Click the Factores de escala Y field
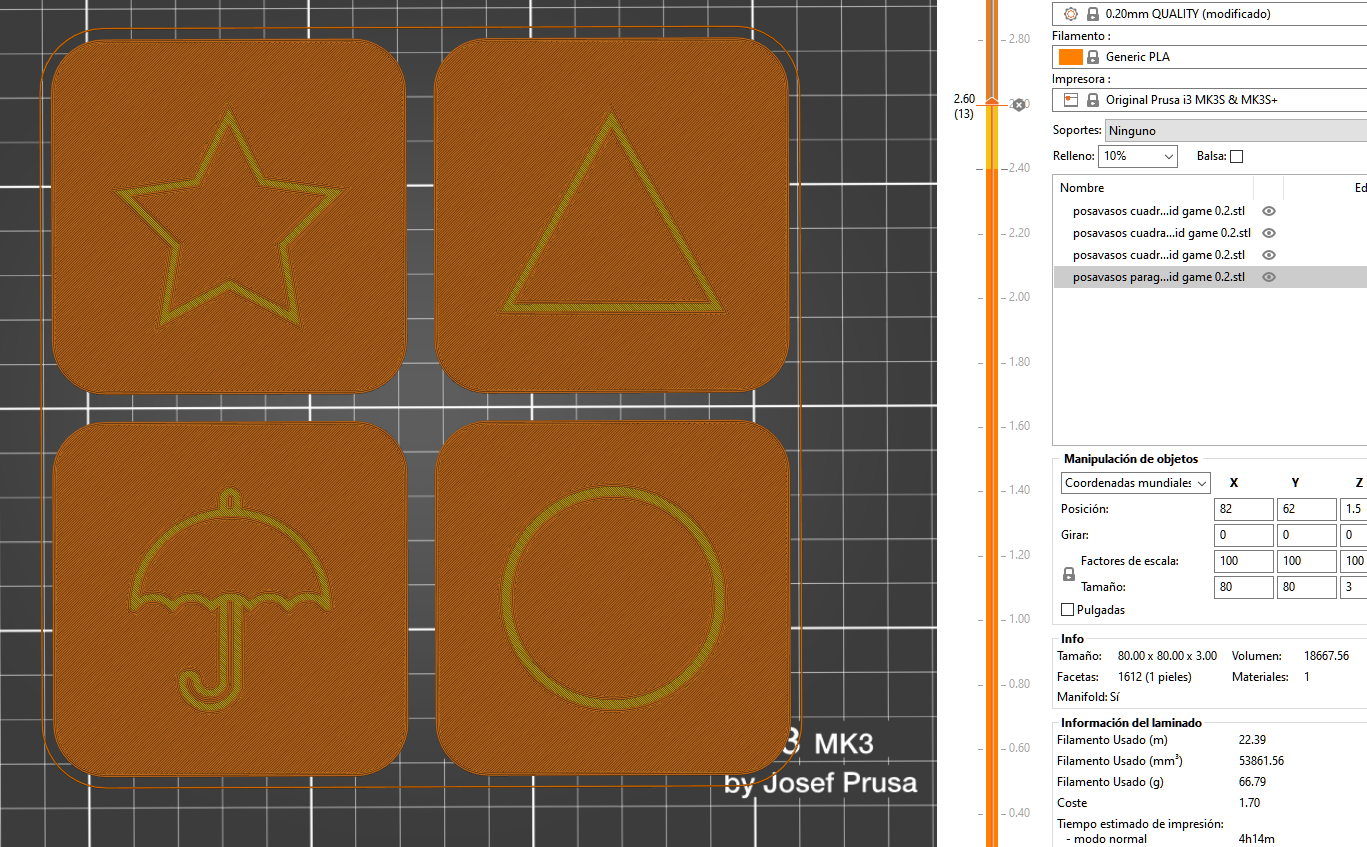 coord(1306,561)
